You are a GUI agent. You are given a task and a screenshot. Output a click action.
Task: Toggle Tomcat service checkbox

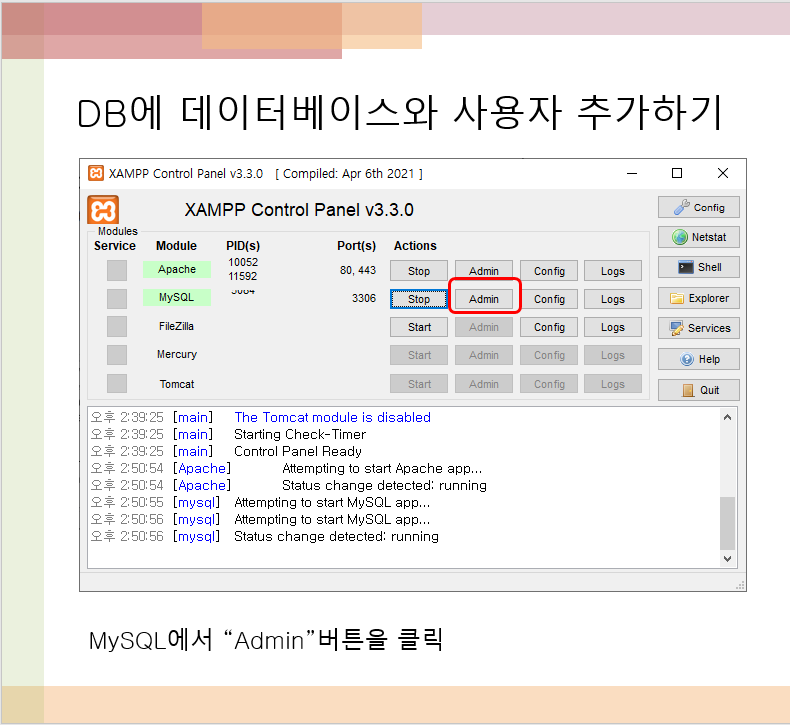point(117,383)
